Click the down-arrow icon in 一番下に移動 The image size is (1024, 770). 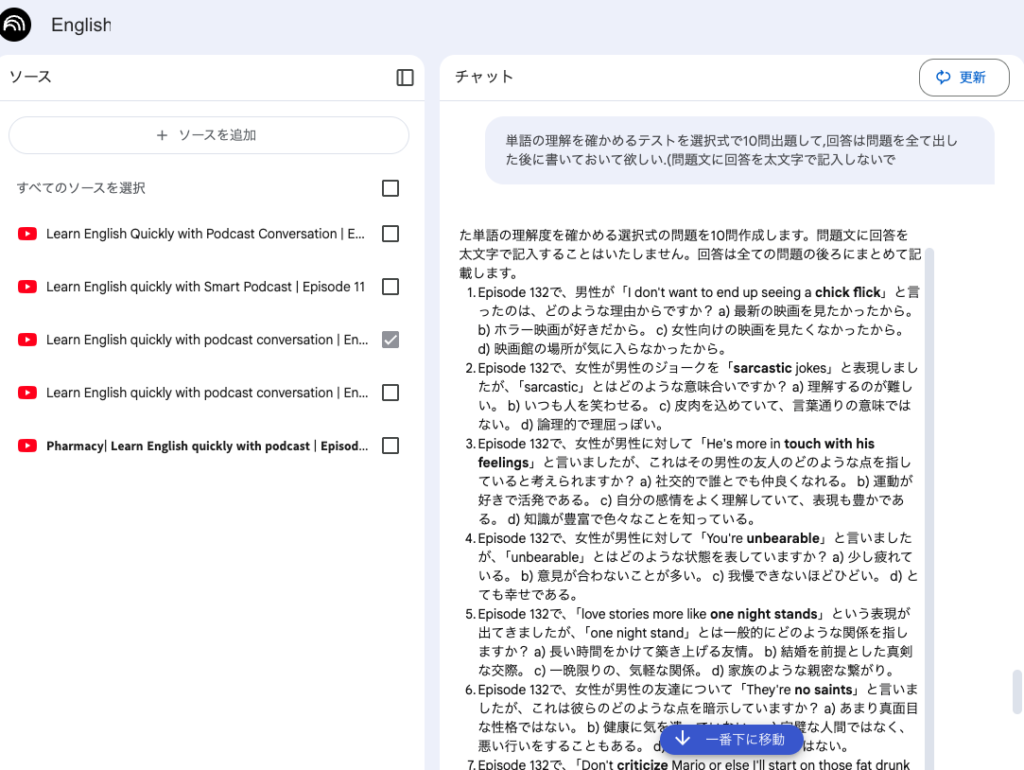click(682, 739)
